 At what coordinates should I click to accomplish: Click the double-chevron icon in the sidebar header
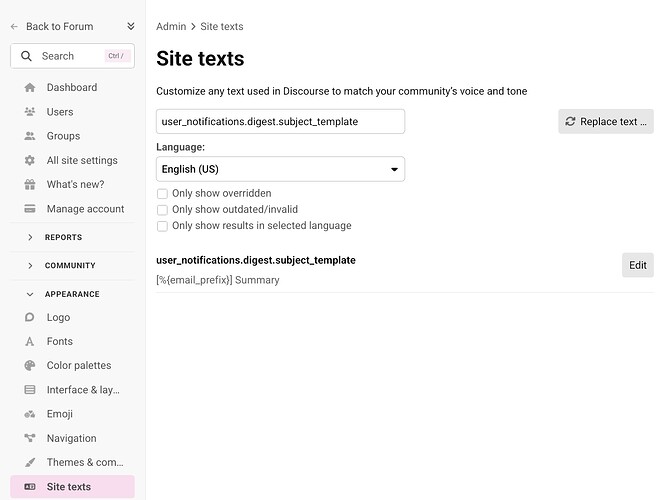(x=131, y=26)
